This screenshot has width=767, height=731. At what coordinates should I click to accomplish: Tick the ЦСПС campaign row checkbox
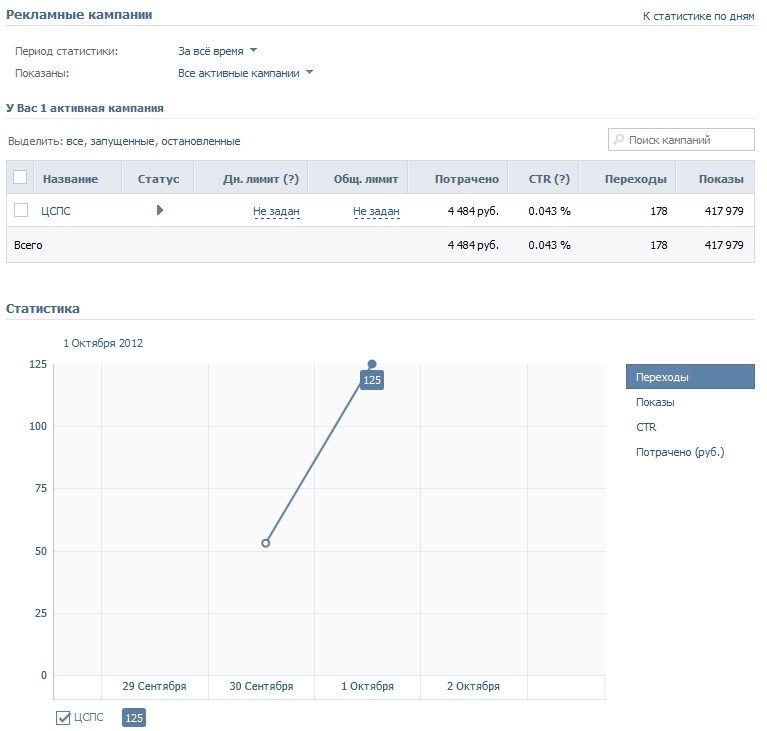click(x=21, y=210)
